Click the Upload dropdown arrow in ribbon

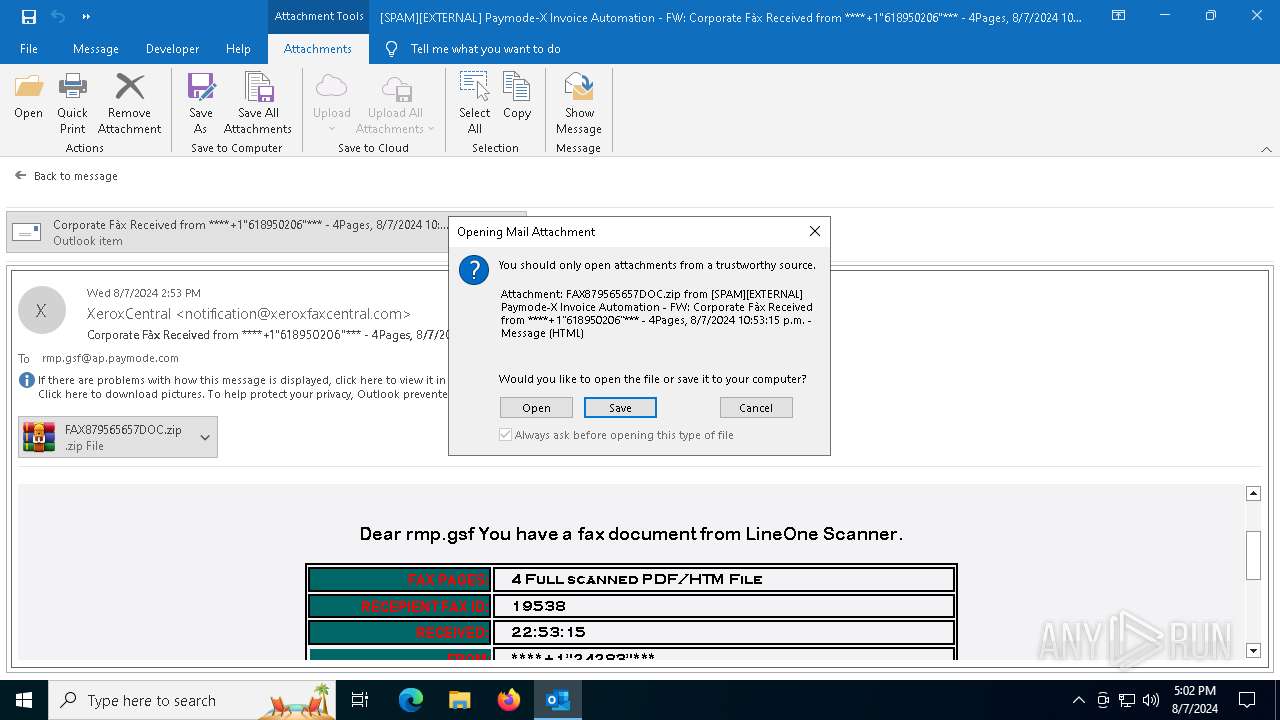coord(331,129)
